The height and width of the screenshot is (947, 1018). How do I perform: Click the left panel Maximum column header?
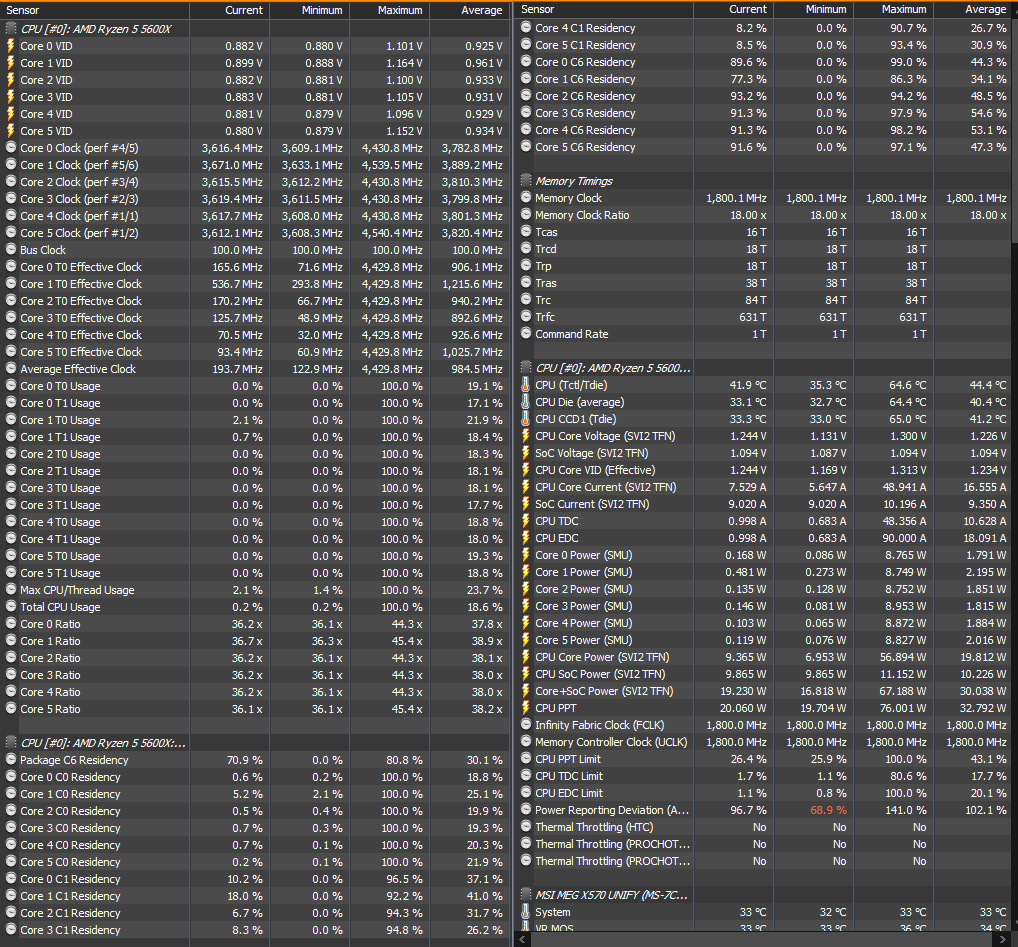389,10
